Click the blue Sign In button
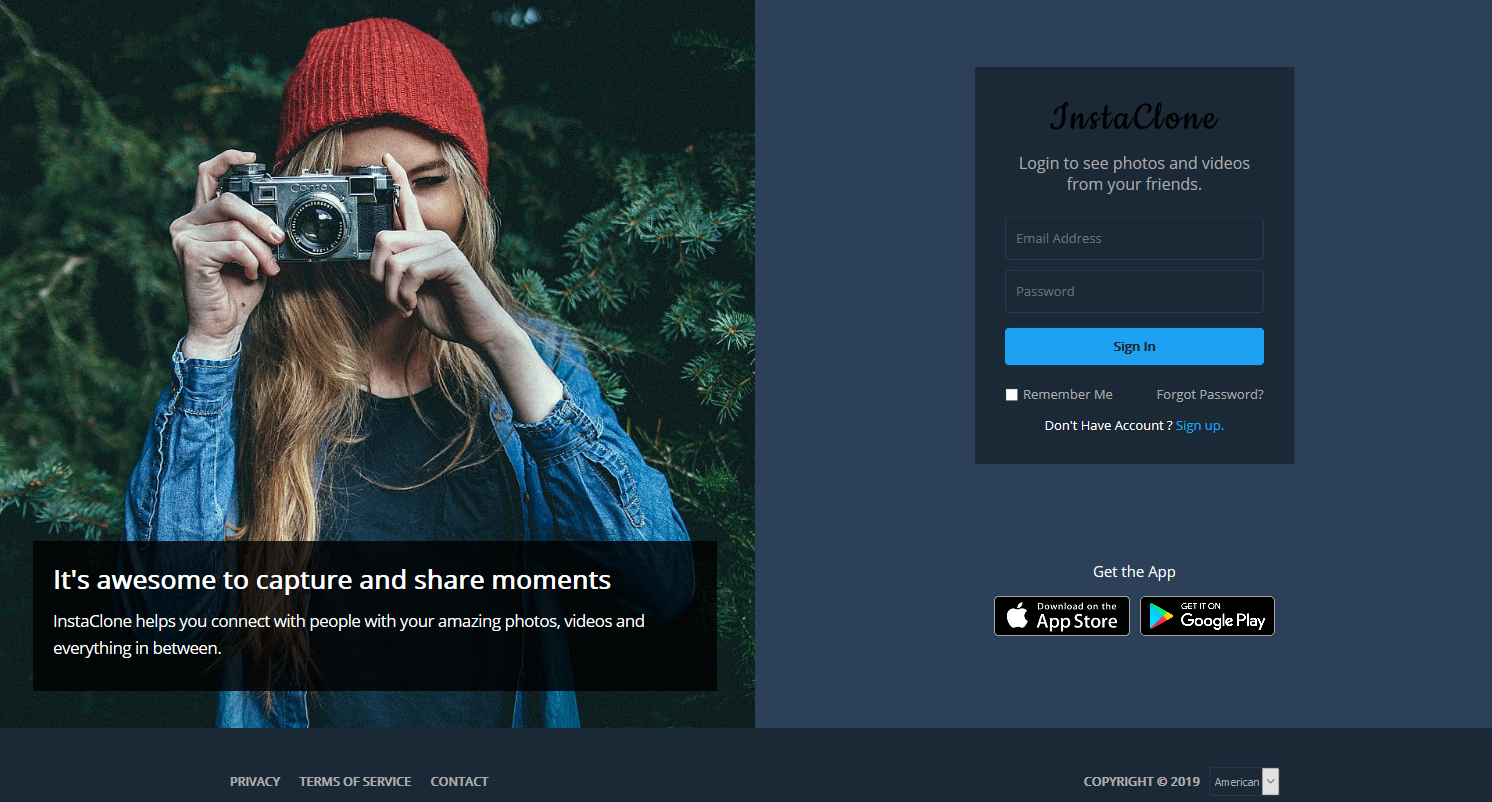This screenshot has height=802, width=1492. 1134,347
